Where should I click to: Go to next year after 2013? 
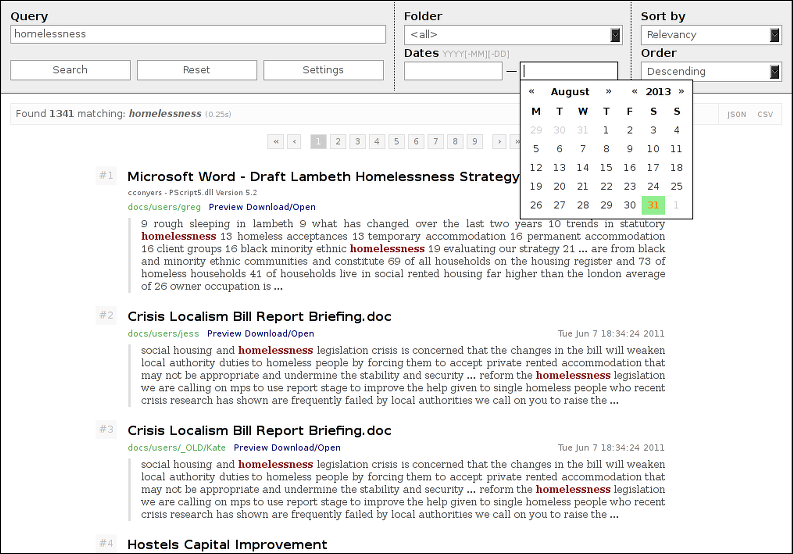(x=681, y=92)
